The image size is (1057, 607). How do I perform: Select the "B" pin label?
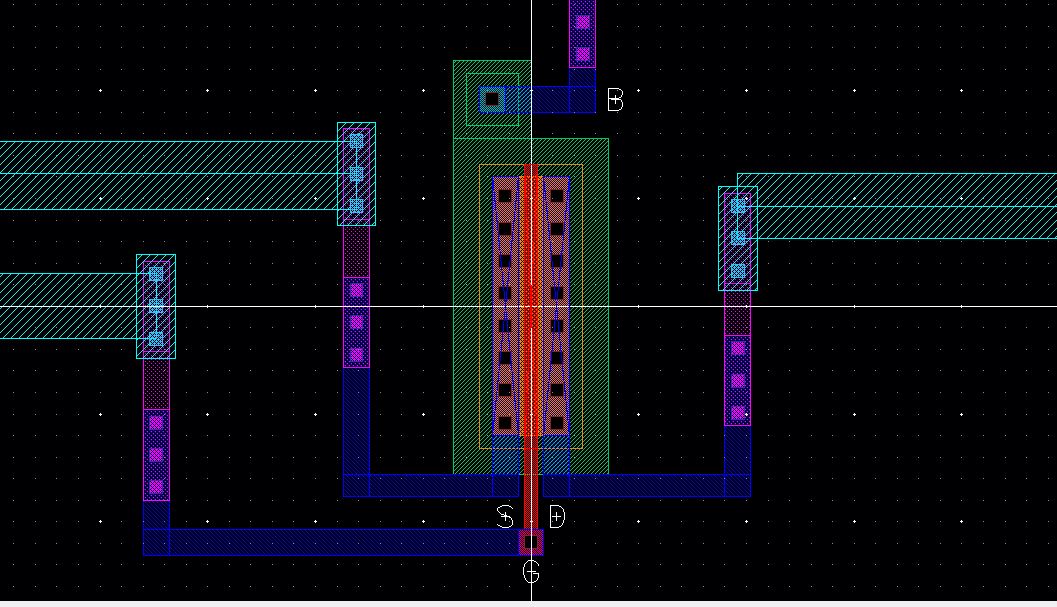pyautogui.click(x=615, y=100)
